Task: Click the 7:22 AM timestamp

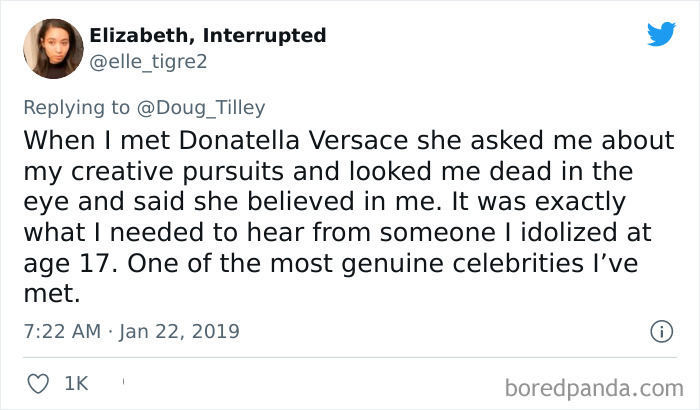Action: click(x=63, y=330)
